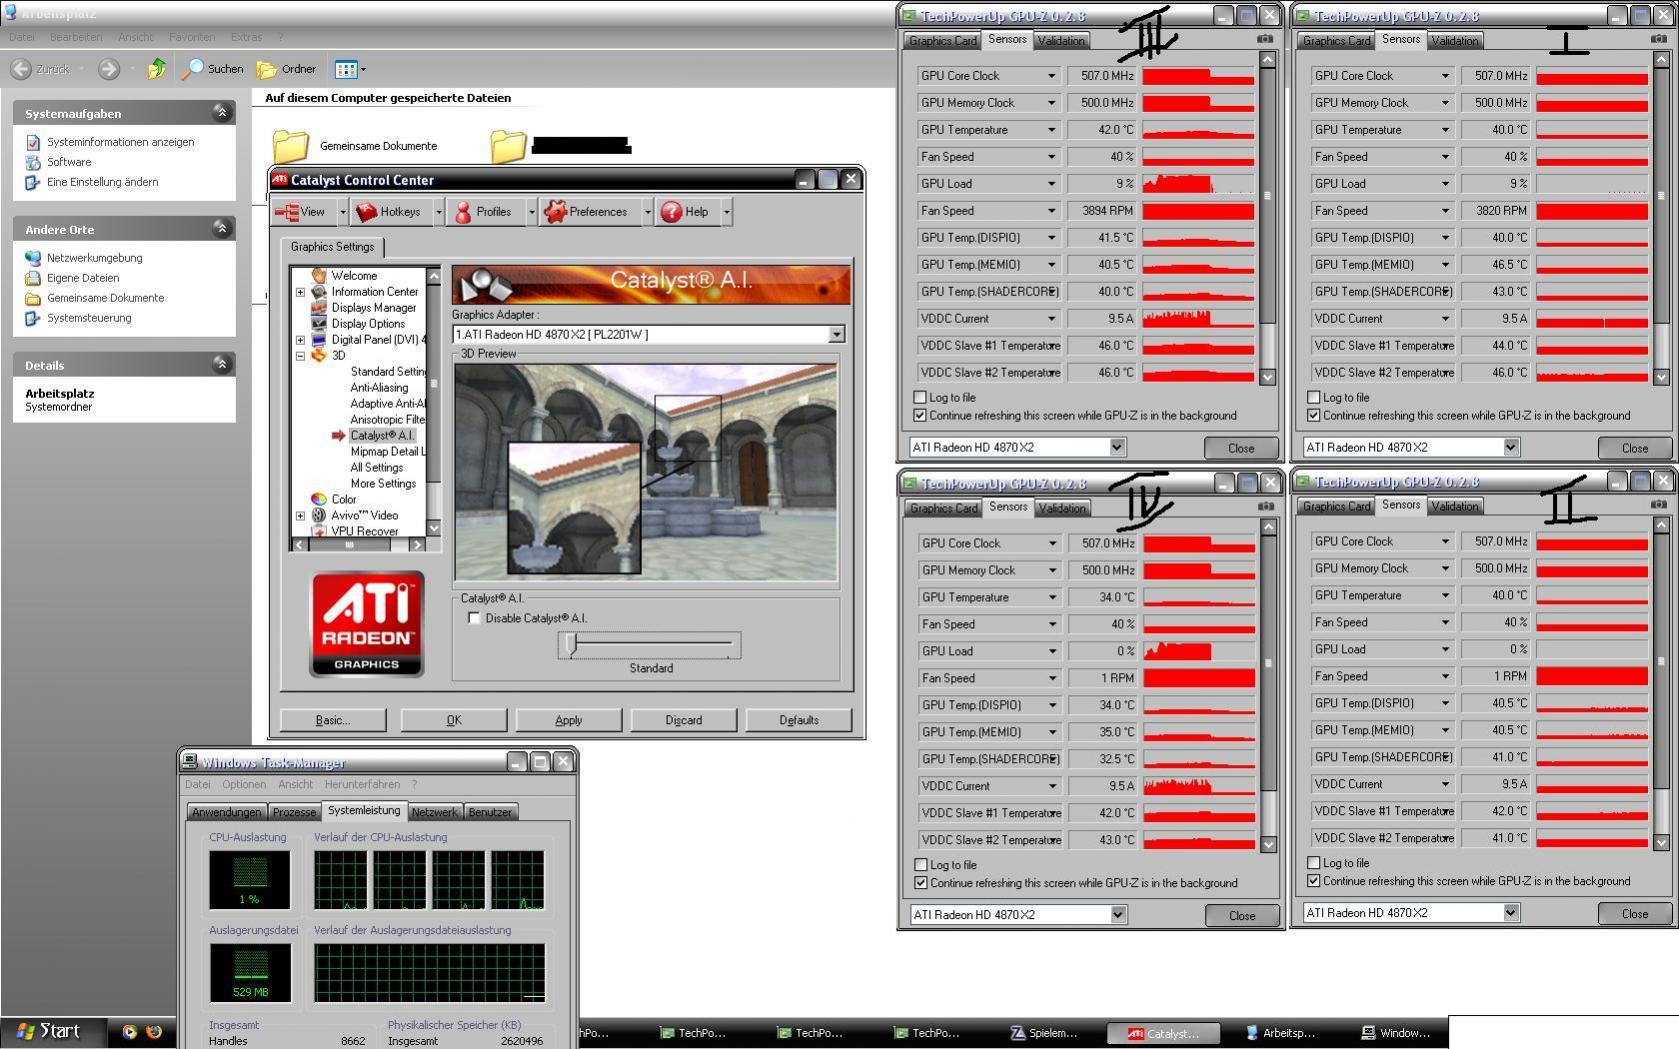Launch Firefox from the quick launch bar

(154, 1032)
